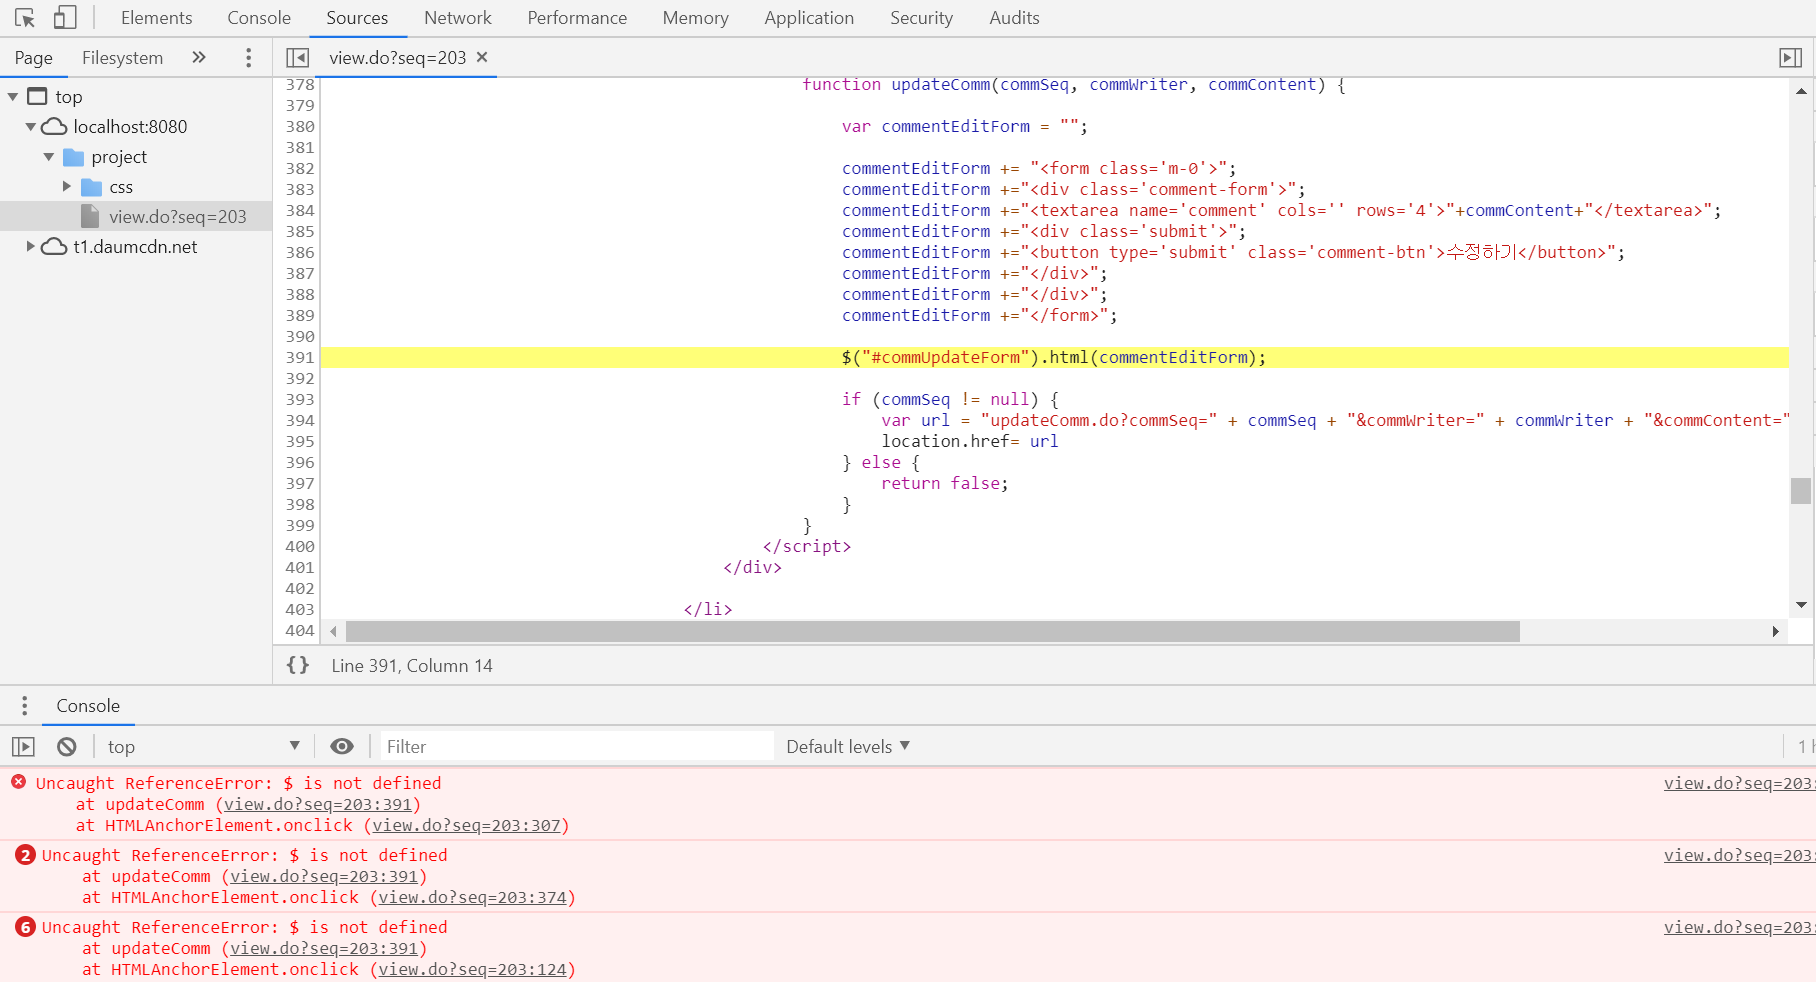Select t1.daumcdn.net domain in tree

pos(135,247)
